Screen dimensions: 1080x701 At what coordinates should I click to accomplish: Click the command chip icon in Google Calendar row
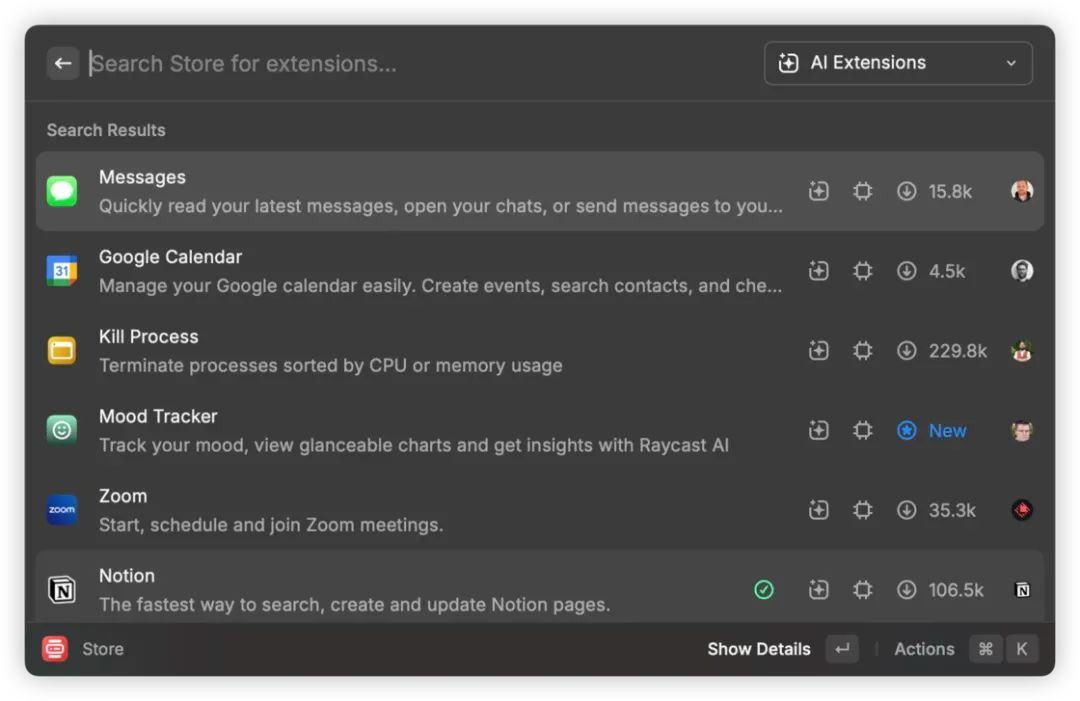[x=862, y=271]
